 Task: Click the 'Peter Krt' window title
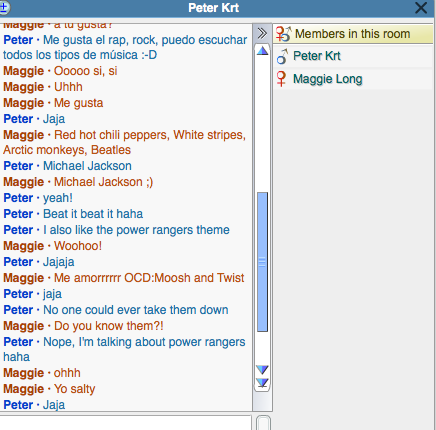coord(214,8)
